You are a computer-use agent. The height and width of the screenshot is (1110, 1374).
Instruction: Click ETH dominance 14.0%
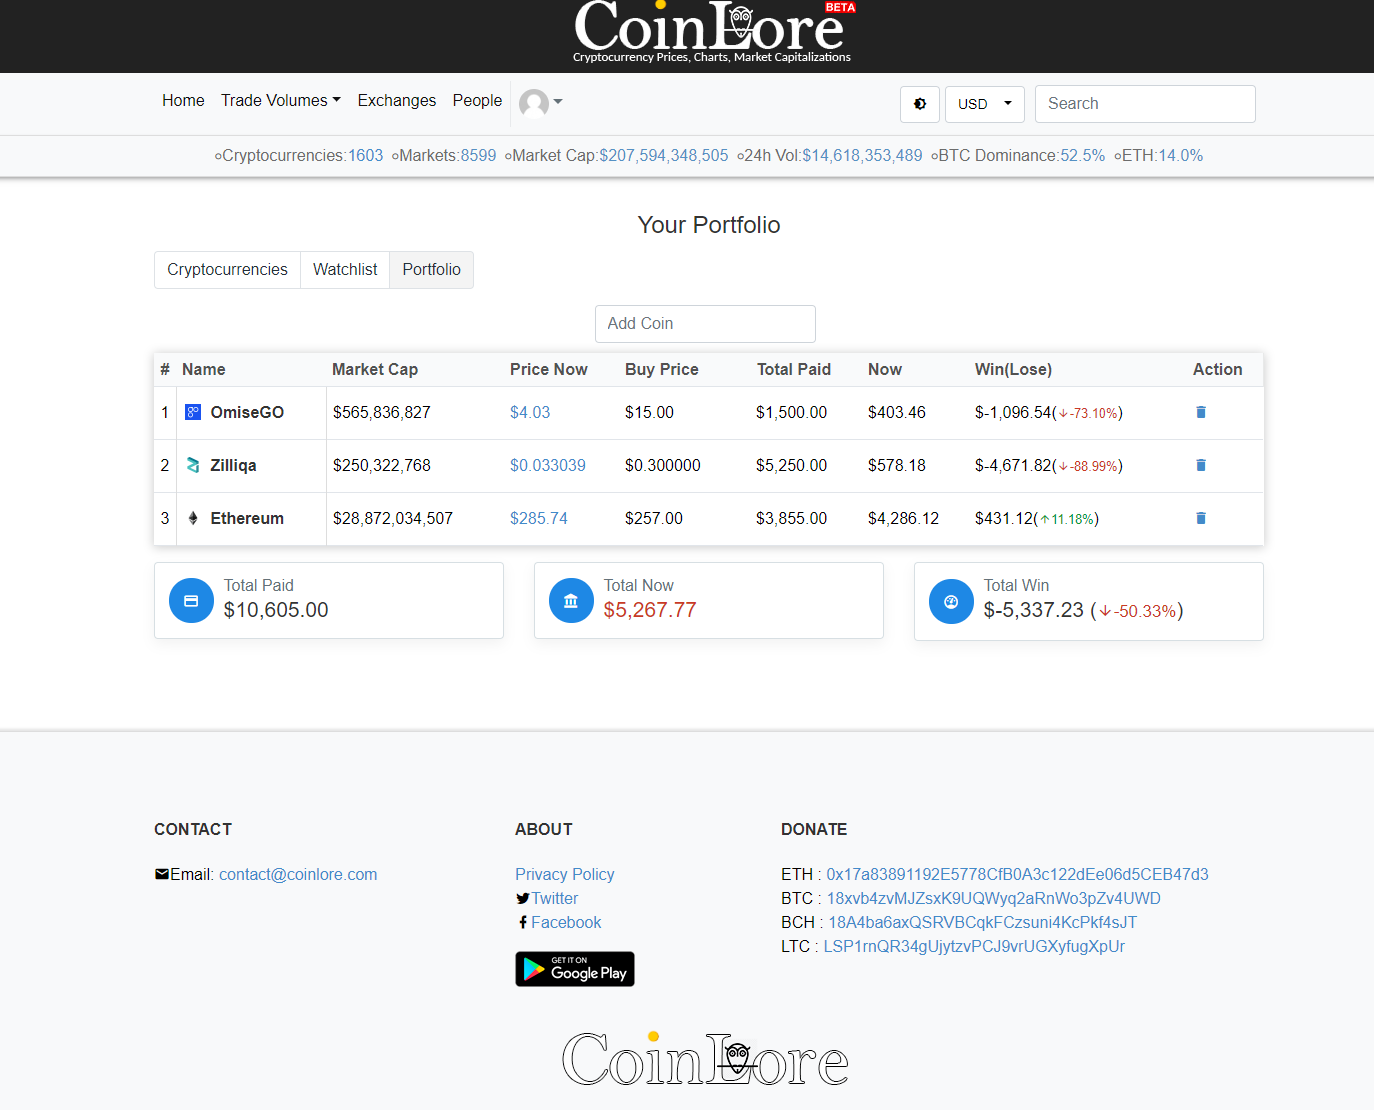pos(1181,156)
